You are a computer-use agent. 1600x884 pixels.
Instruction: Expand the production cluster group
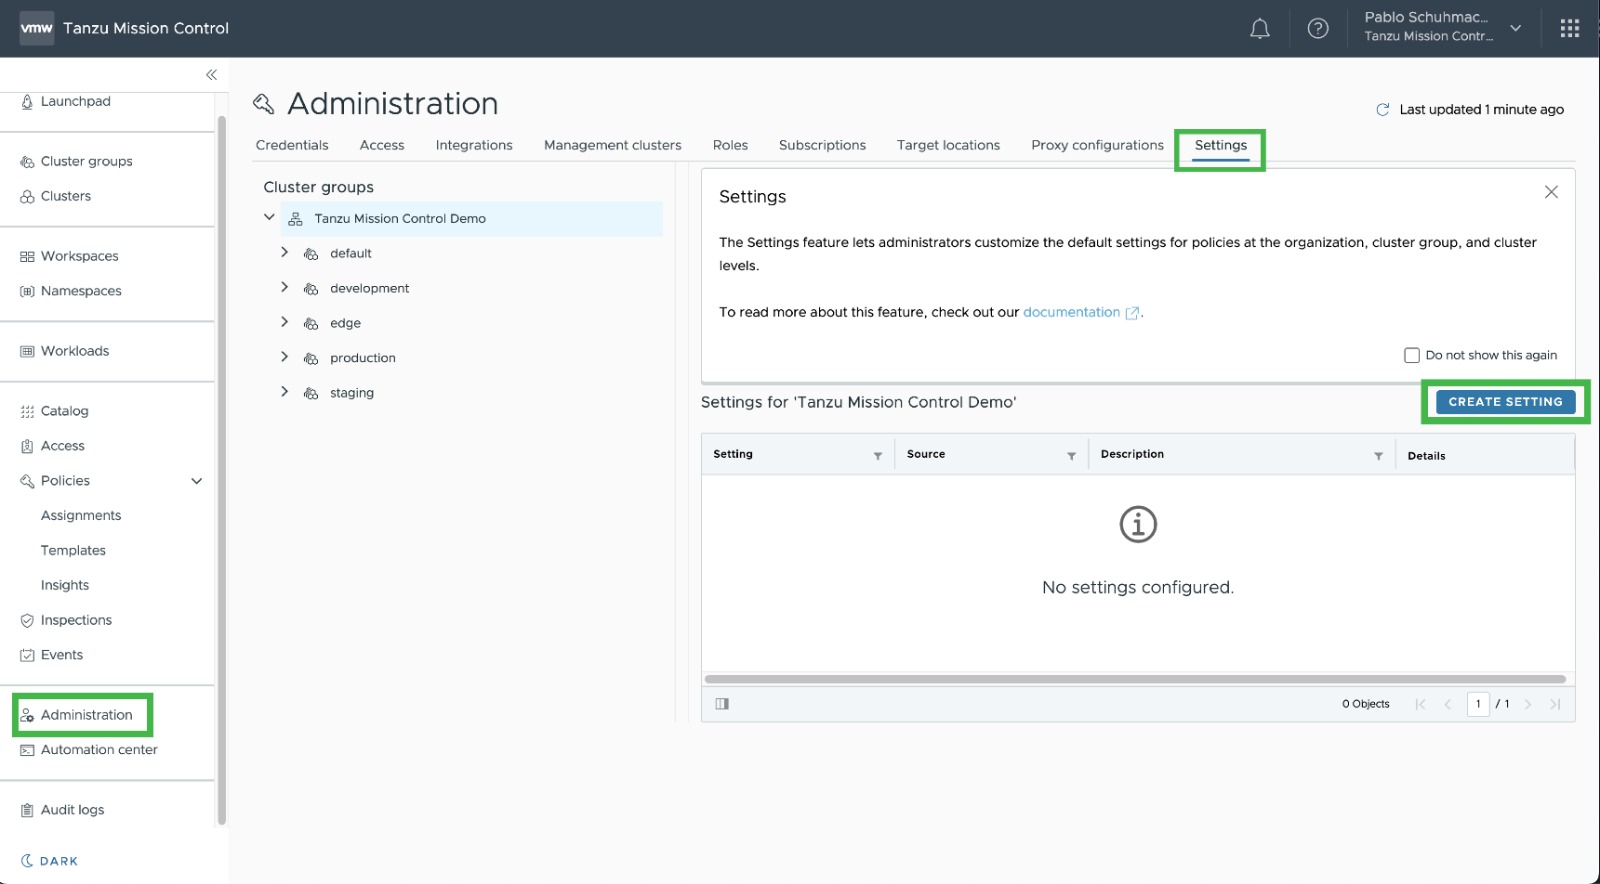(x=284, y=357)
